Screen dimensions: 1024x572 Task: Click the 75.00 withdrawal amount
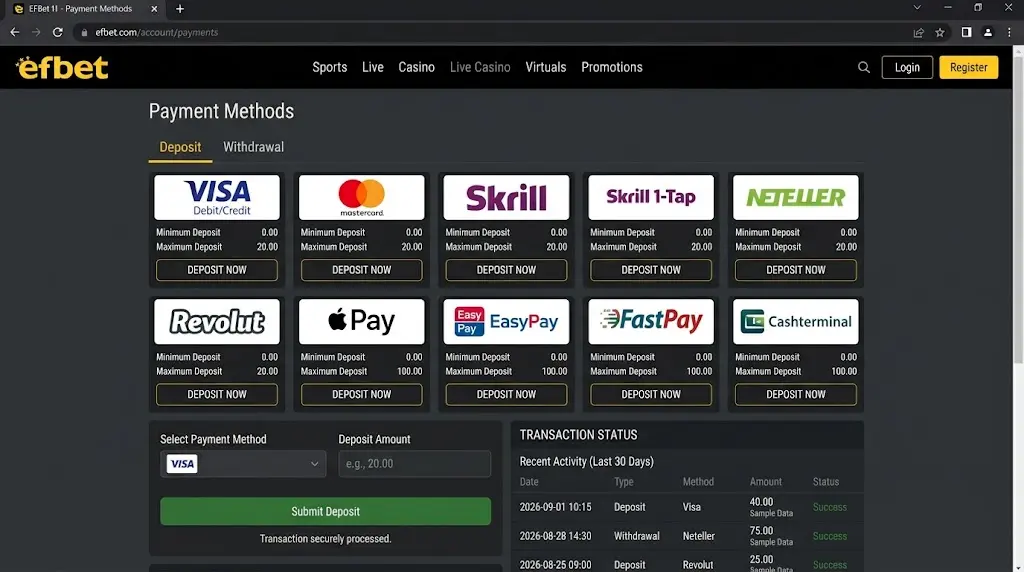[x=761, y=531]
